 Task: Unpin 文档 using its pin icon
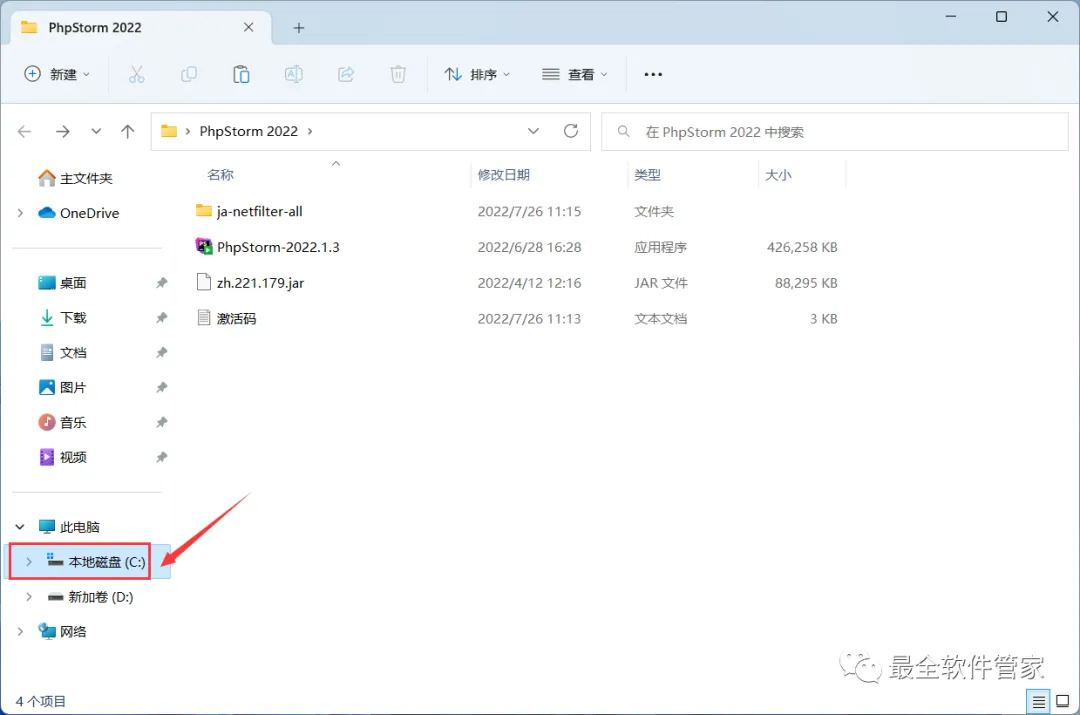point(161,353)
